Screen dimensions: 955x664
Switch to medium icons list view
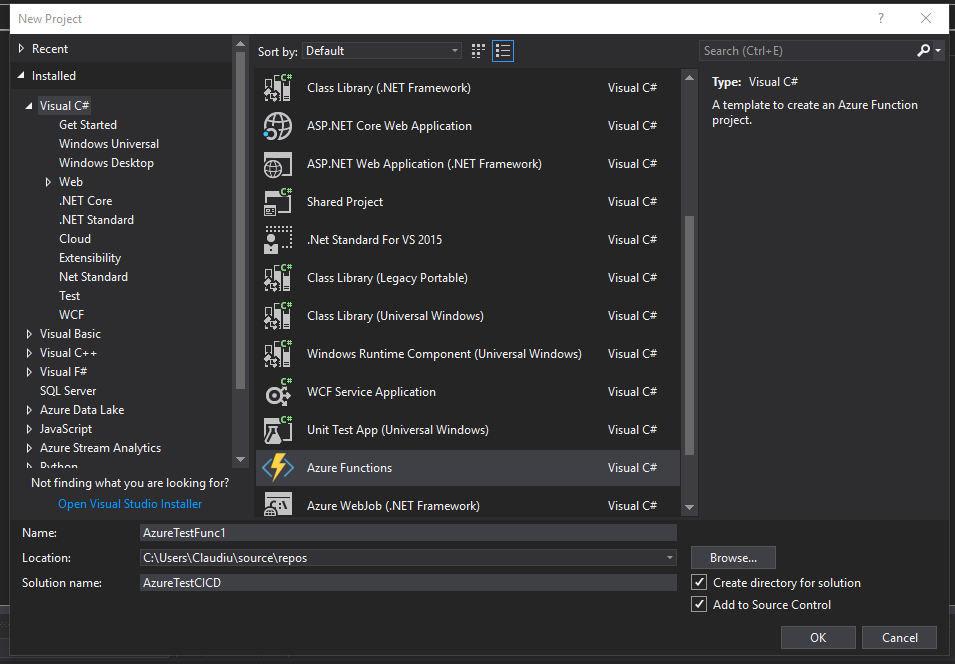pyautogui.click(x=503, y=51)
